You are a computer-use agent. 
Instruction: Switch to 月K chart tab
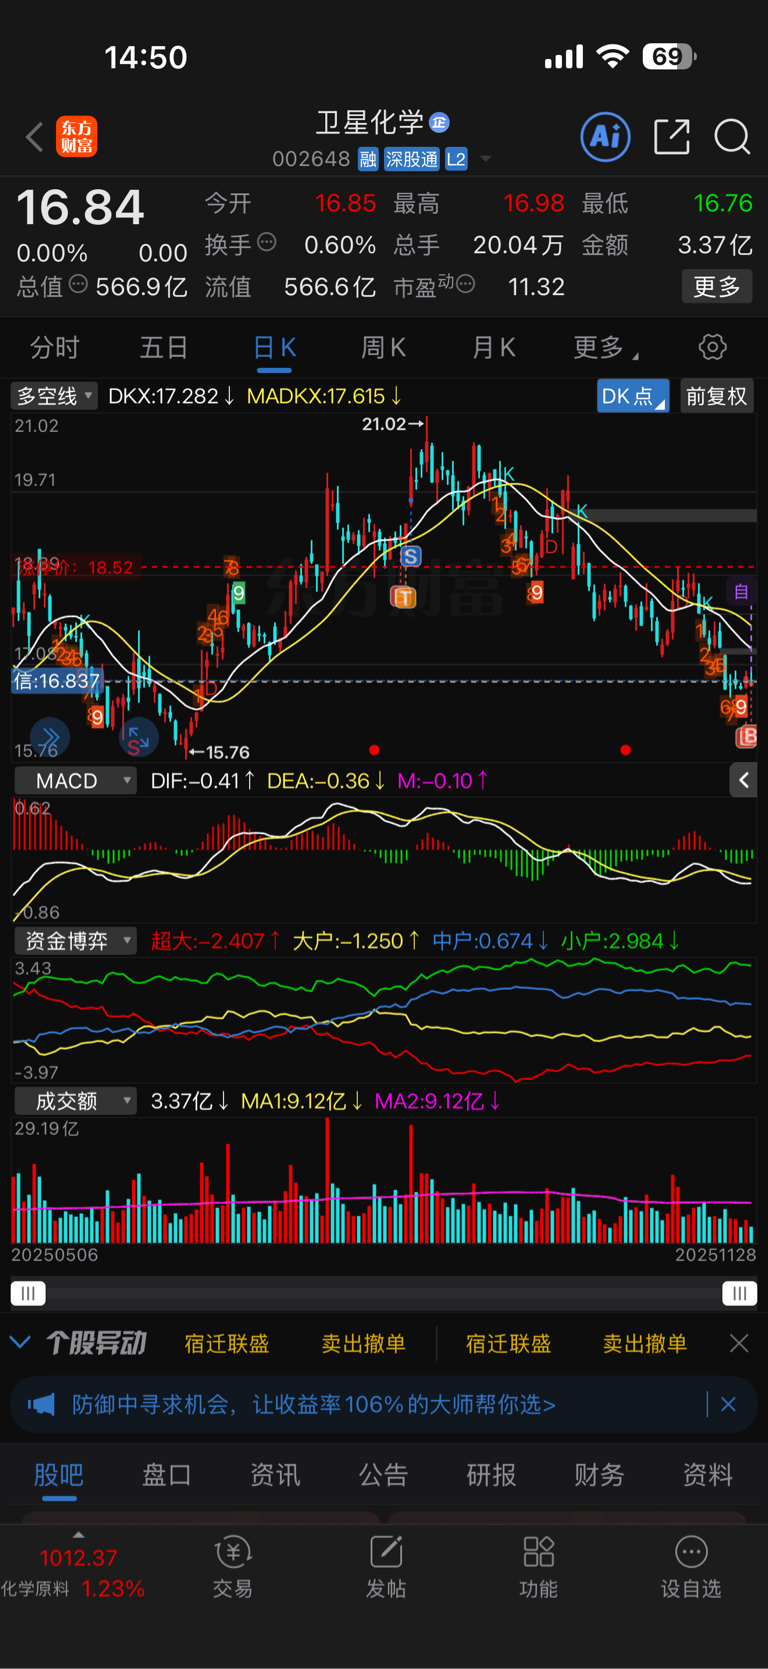(493, 347)
